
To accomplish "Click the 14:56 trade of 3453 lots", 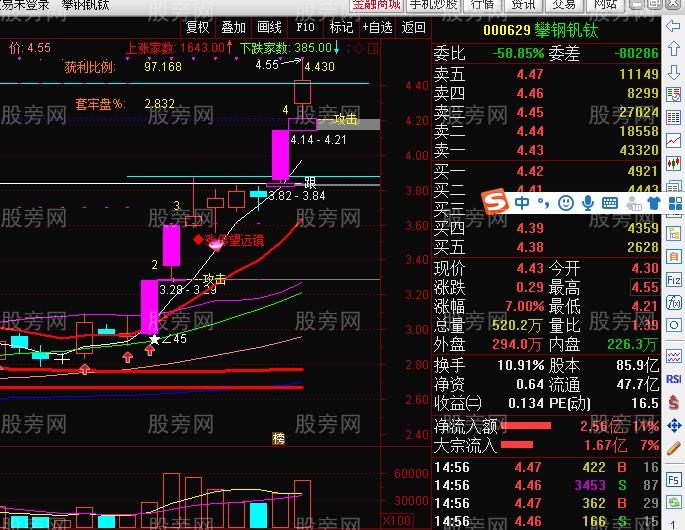I will (546, 485).
